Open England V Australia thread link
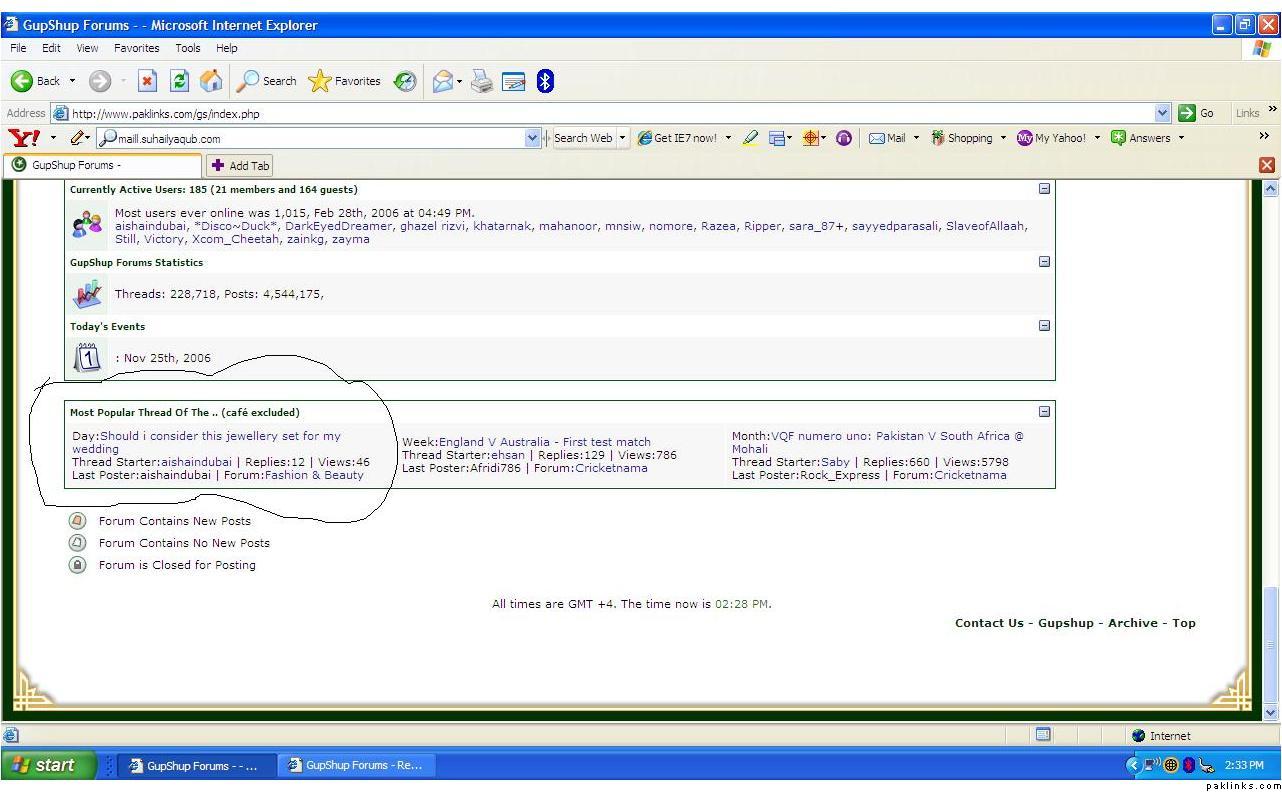This screenshot has width=1282, height=792. [544, 442]
